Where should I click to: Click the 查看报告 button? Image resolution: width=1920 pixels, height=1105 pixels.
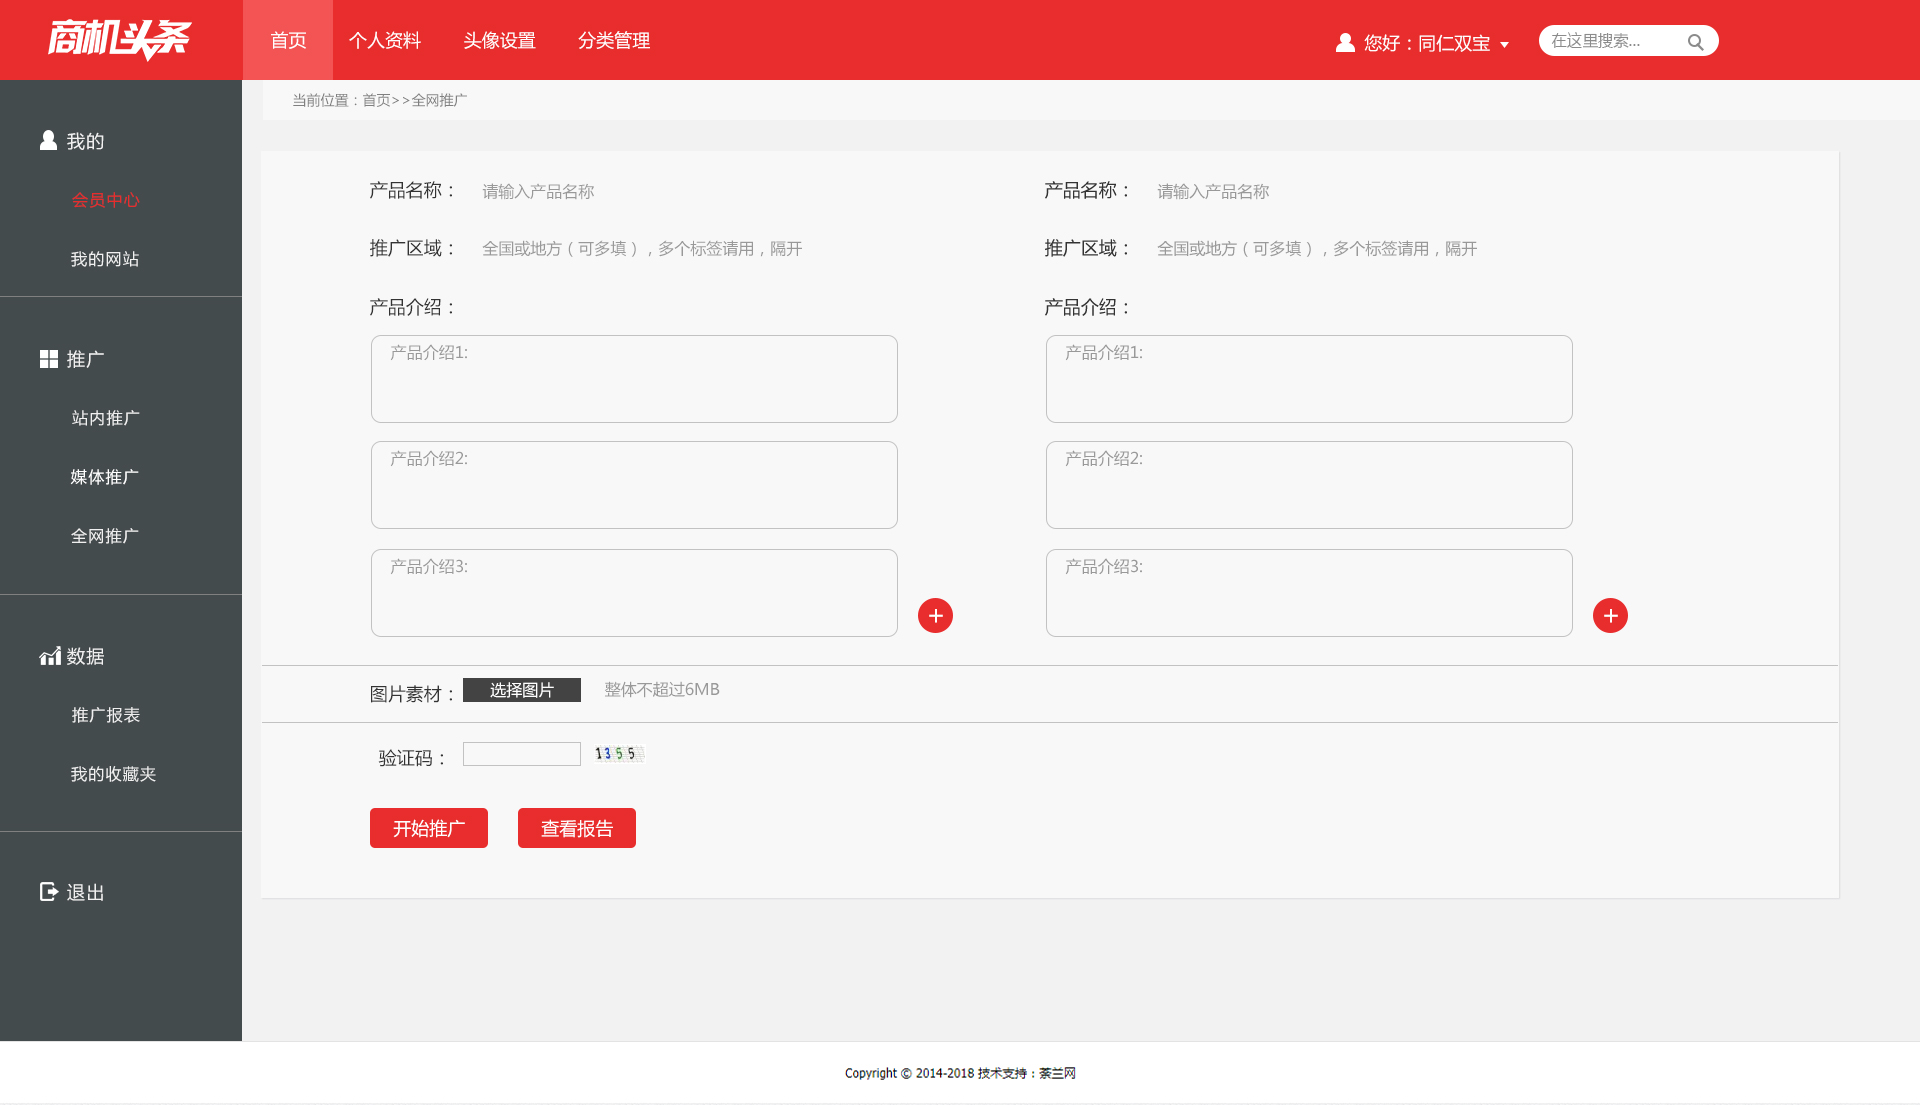[577, 828]
